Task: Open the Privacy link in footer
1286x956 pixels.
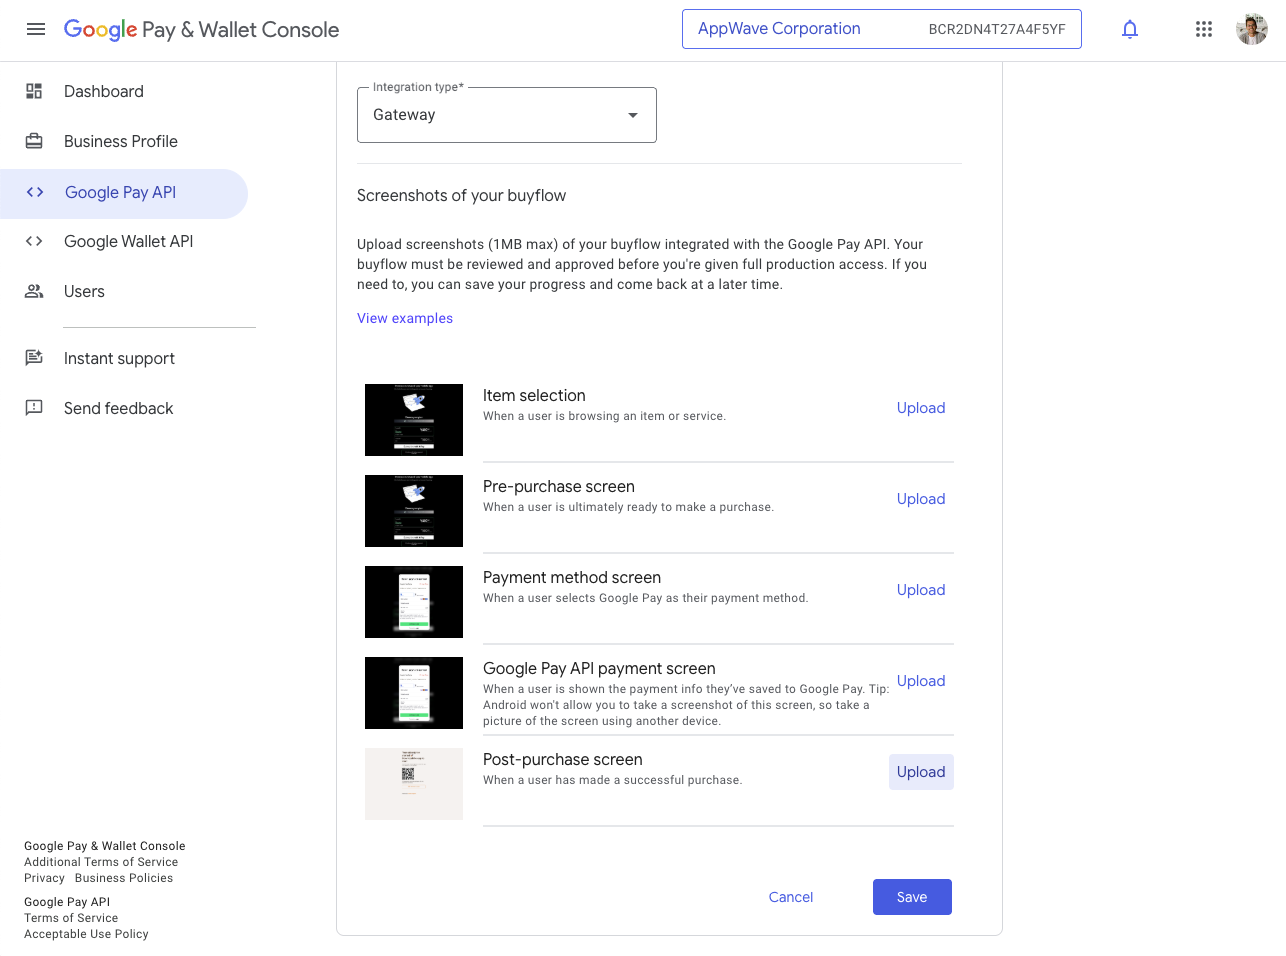Action: coord(44,878)
